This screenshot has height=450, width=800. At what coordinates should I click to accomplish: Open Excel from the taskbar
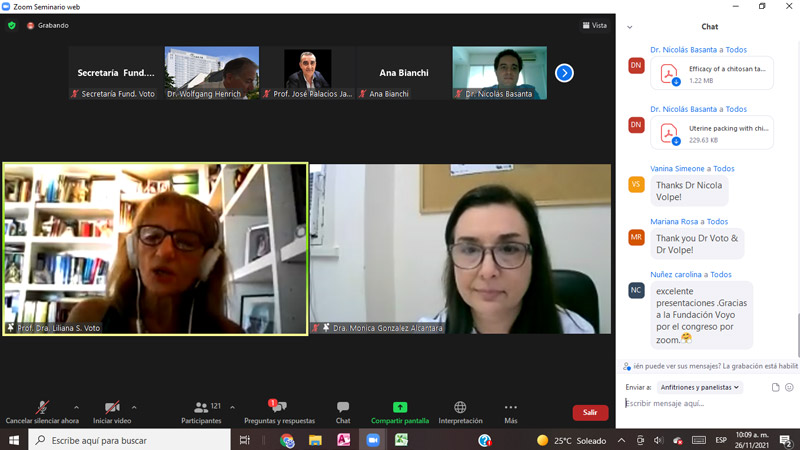coord(402,440)
